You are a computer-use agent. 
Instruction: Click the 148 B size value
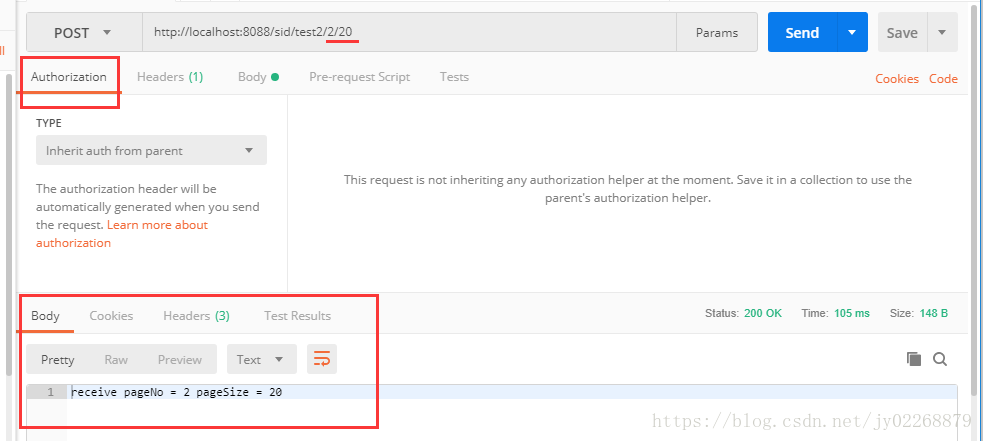tap(933, 313)
